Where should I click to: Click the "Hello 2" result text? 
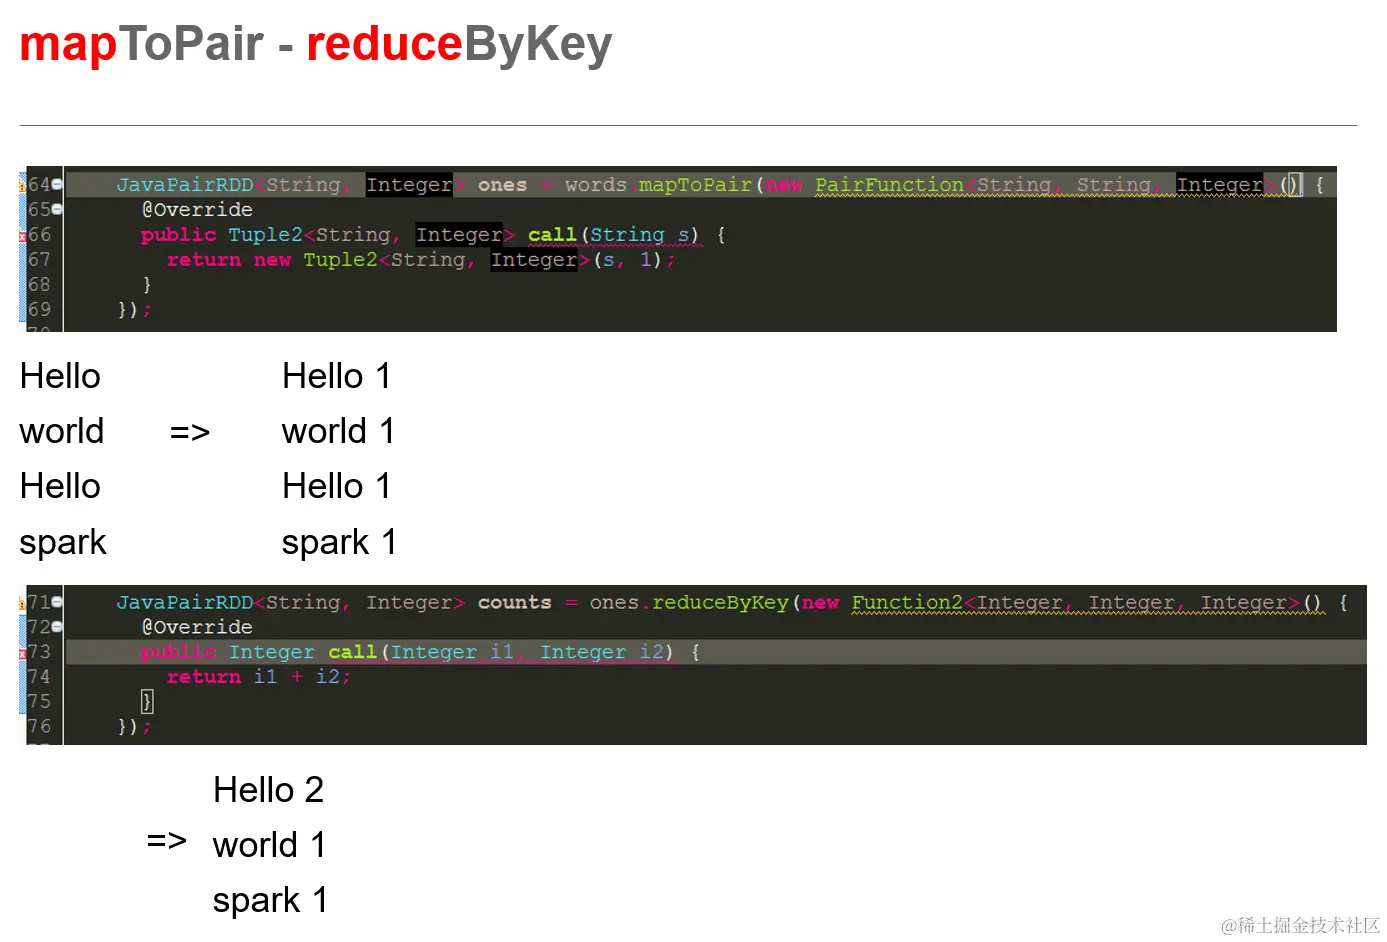[269, 790]
